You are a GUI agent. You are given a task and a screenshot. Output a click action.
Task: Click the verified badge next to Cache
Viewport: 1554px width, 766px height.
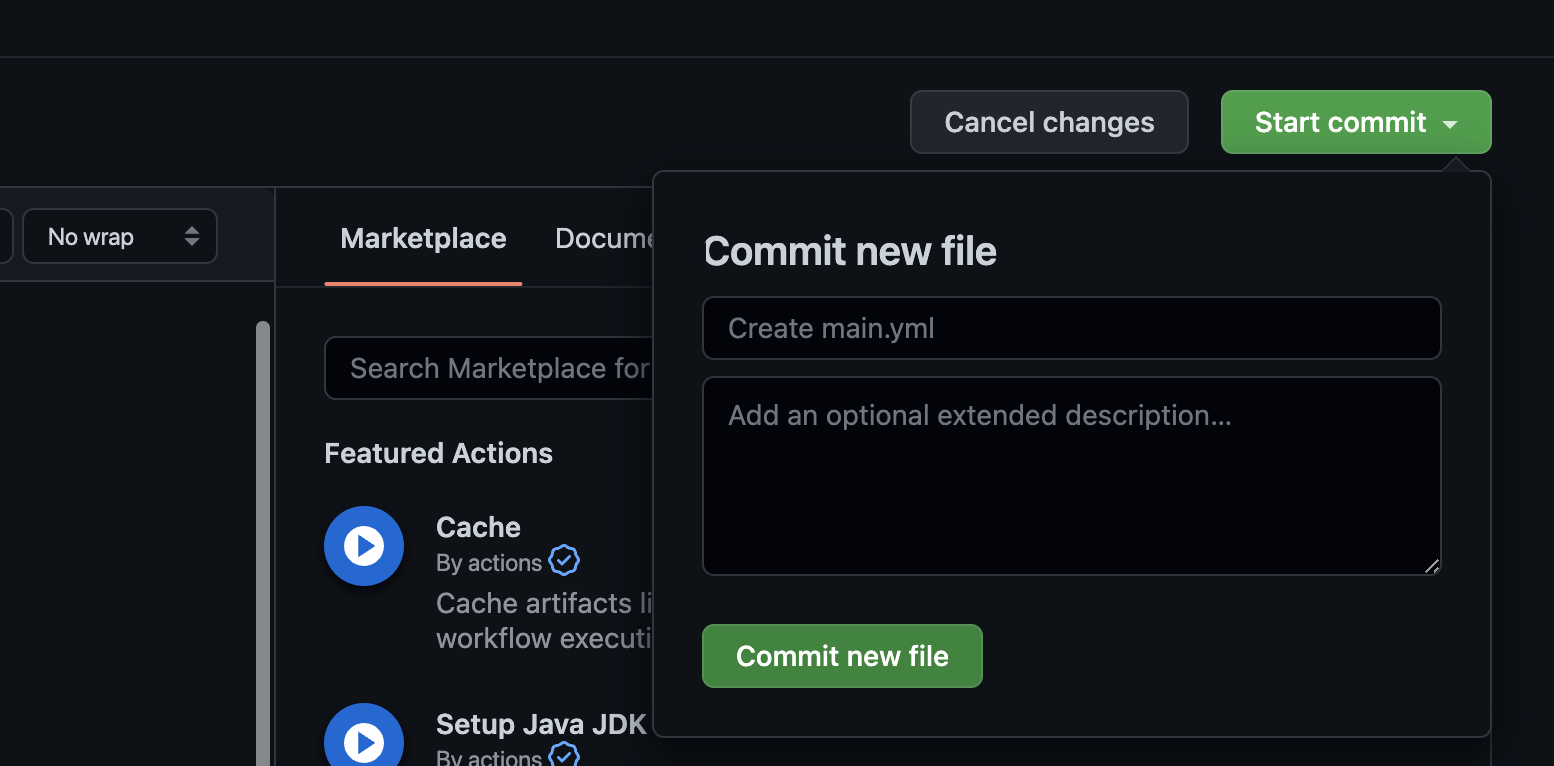(x=564, y=561)
